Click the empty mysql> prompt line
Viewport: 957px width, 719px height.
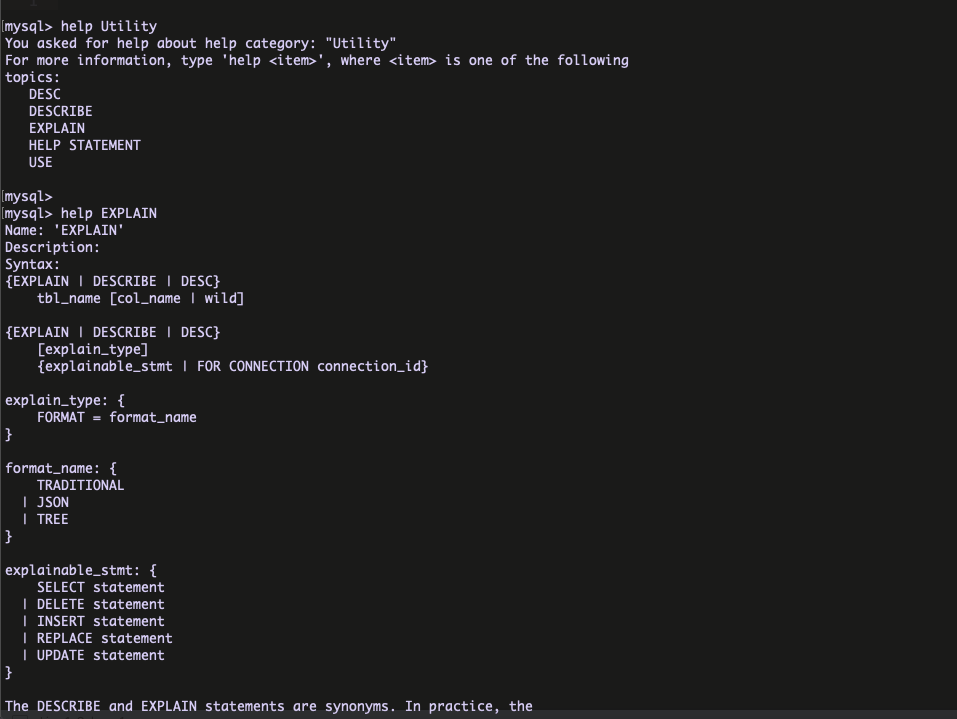(x=28, y=196)
